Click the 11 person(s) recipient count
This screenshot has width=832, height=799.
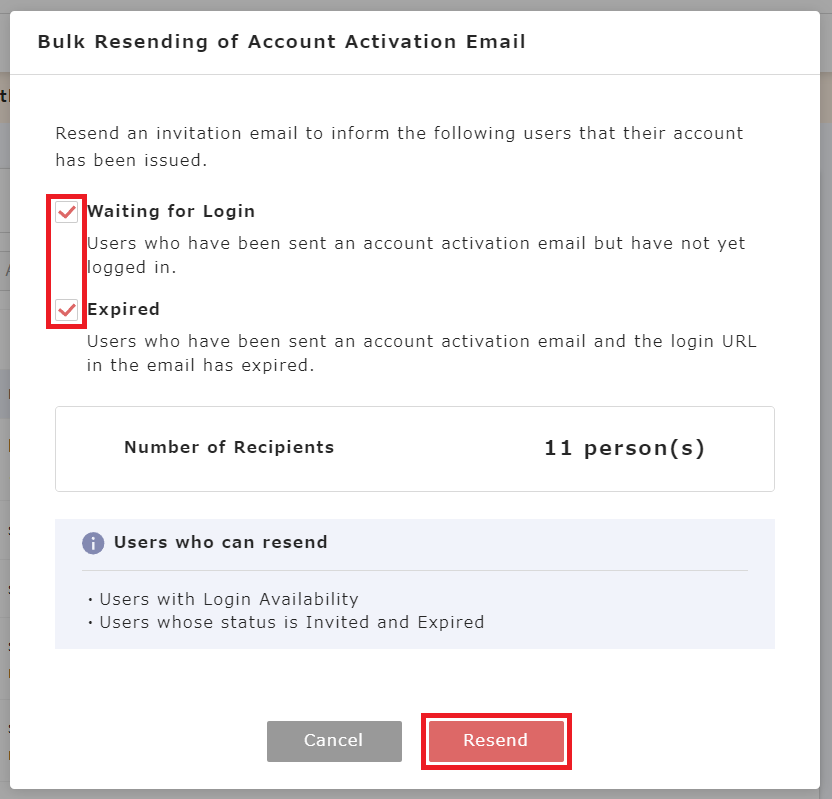(x=624, y=448)
